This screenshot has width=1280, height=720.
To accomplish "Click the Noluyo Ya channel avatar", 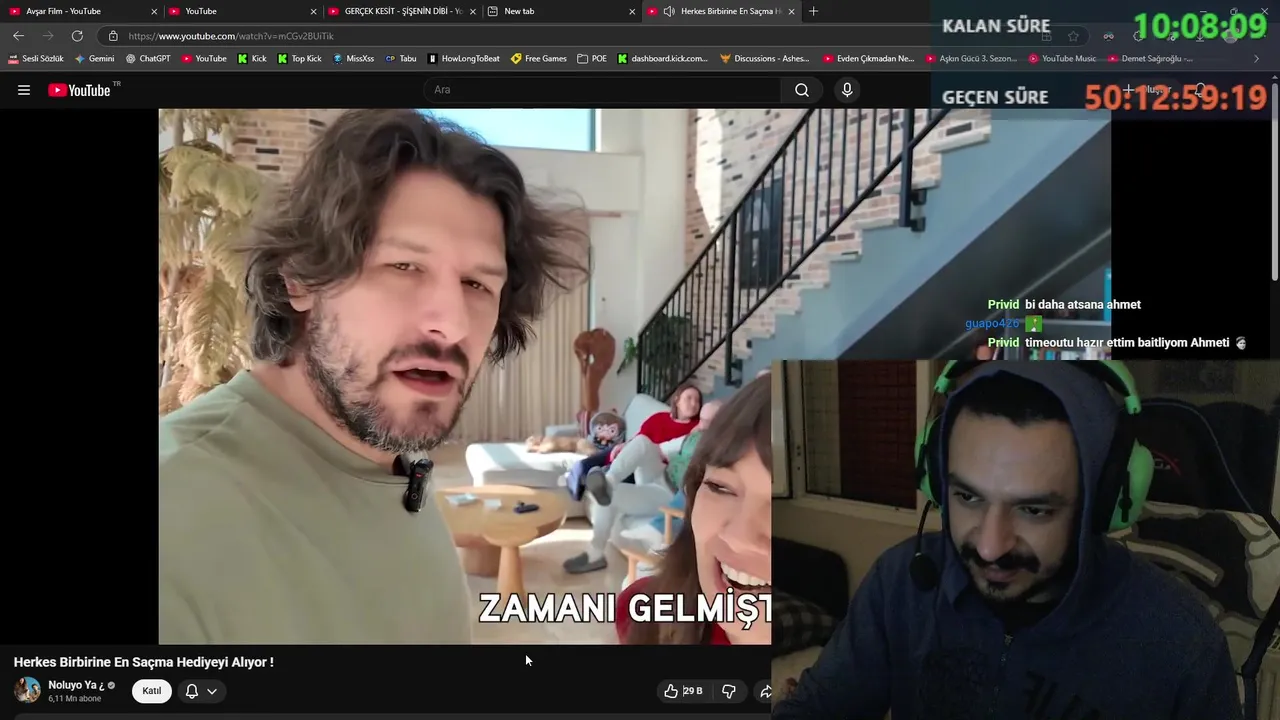I will (x=28, y=690).
